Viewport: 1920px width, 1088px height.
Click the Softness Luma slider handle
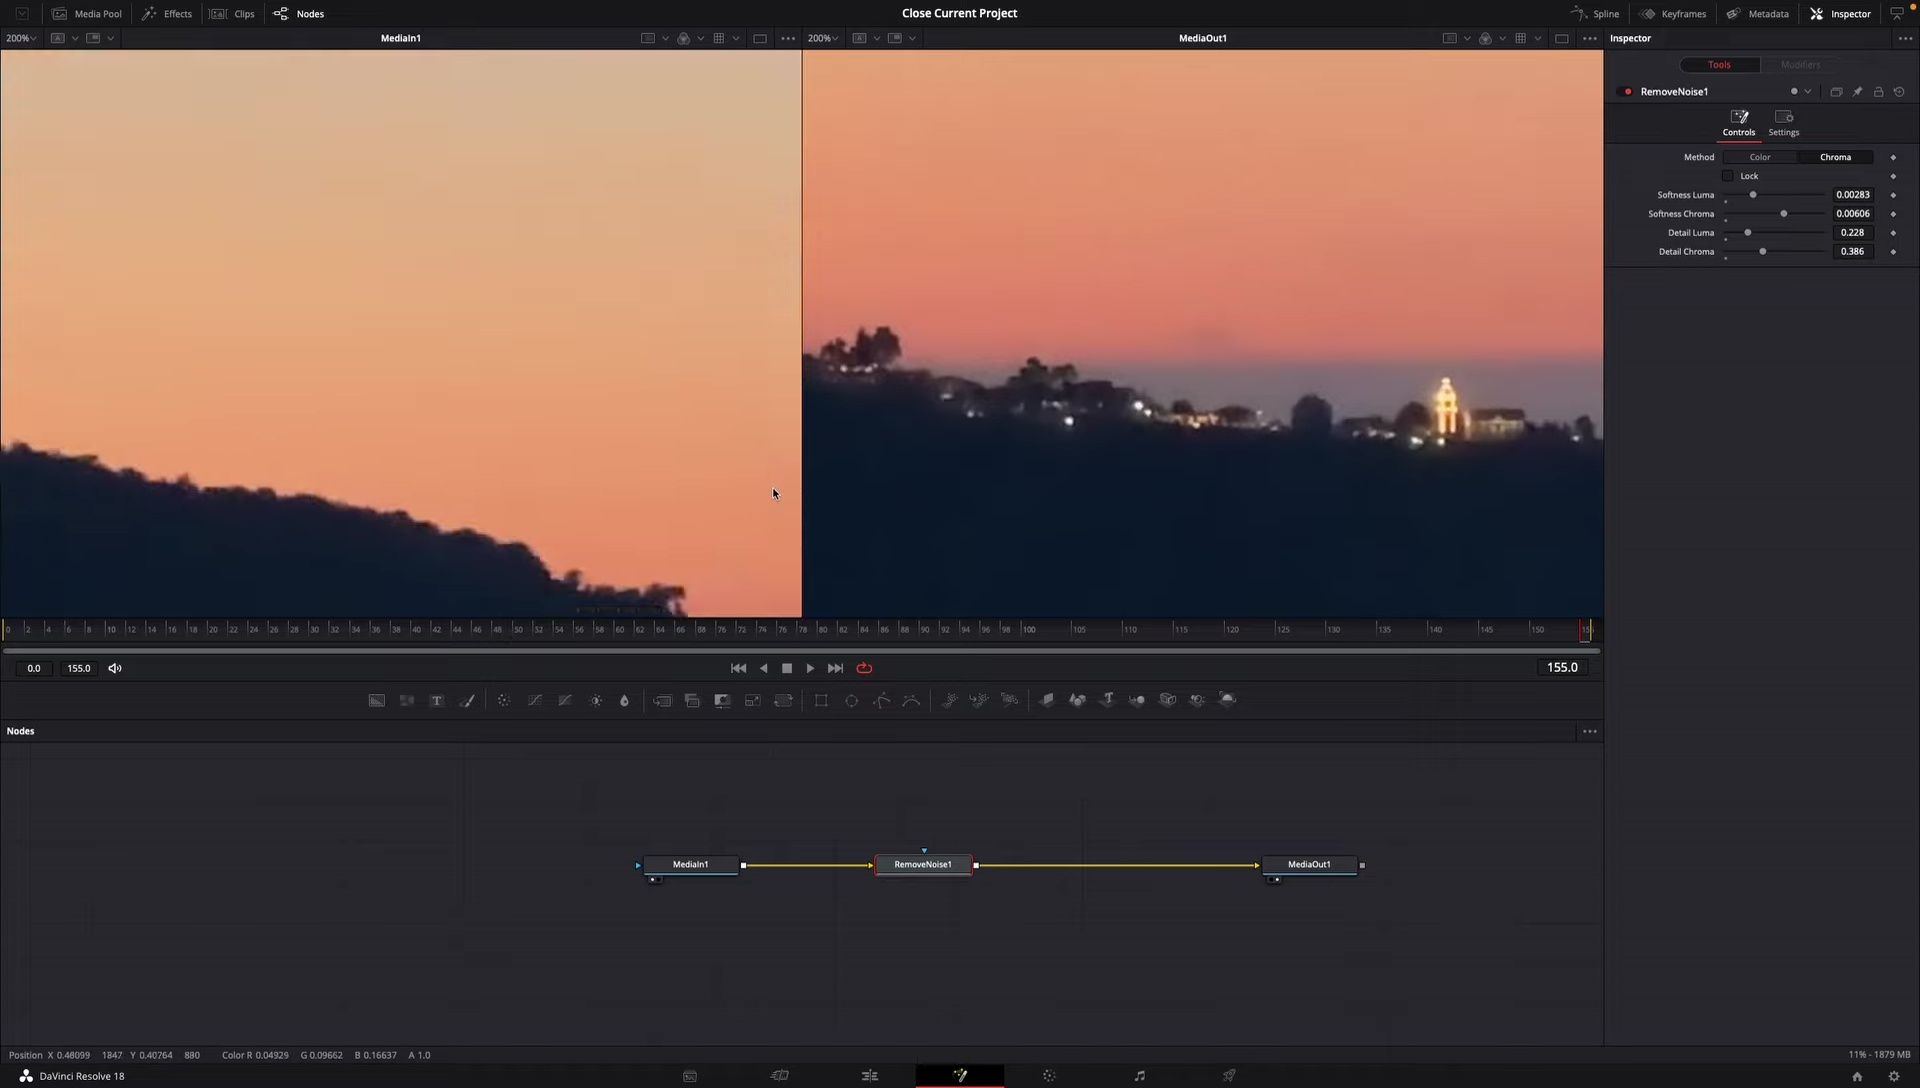point(1753,196)
